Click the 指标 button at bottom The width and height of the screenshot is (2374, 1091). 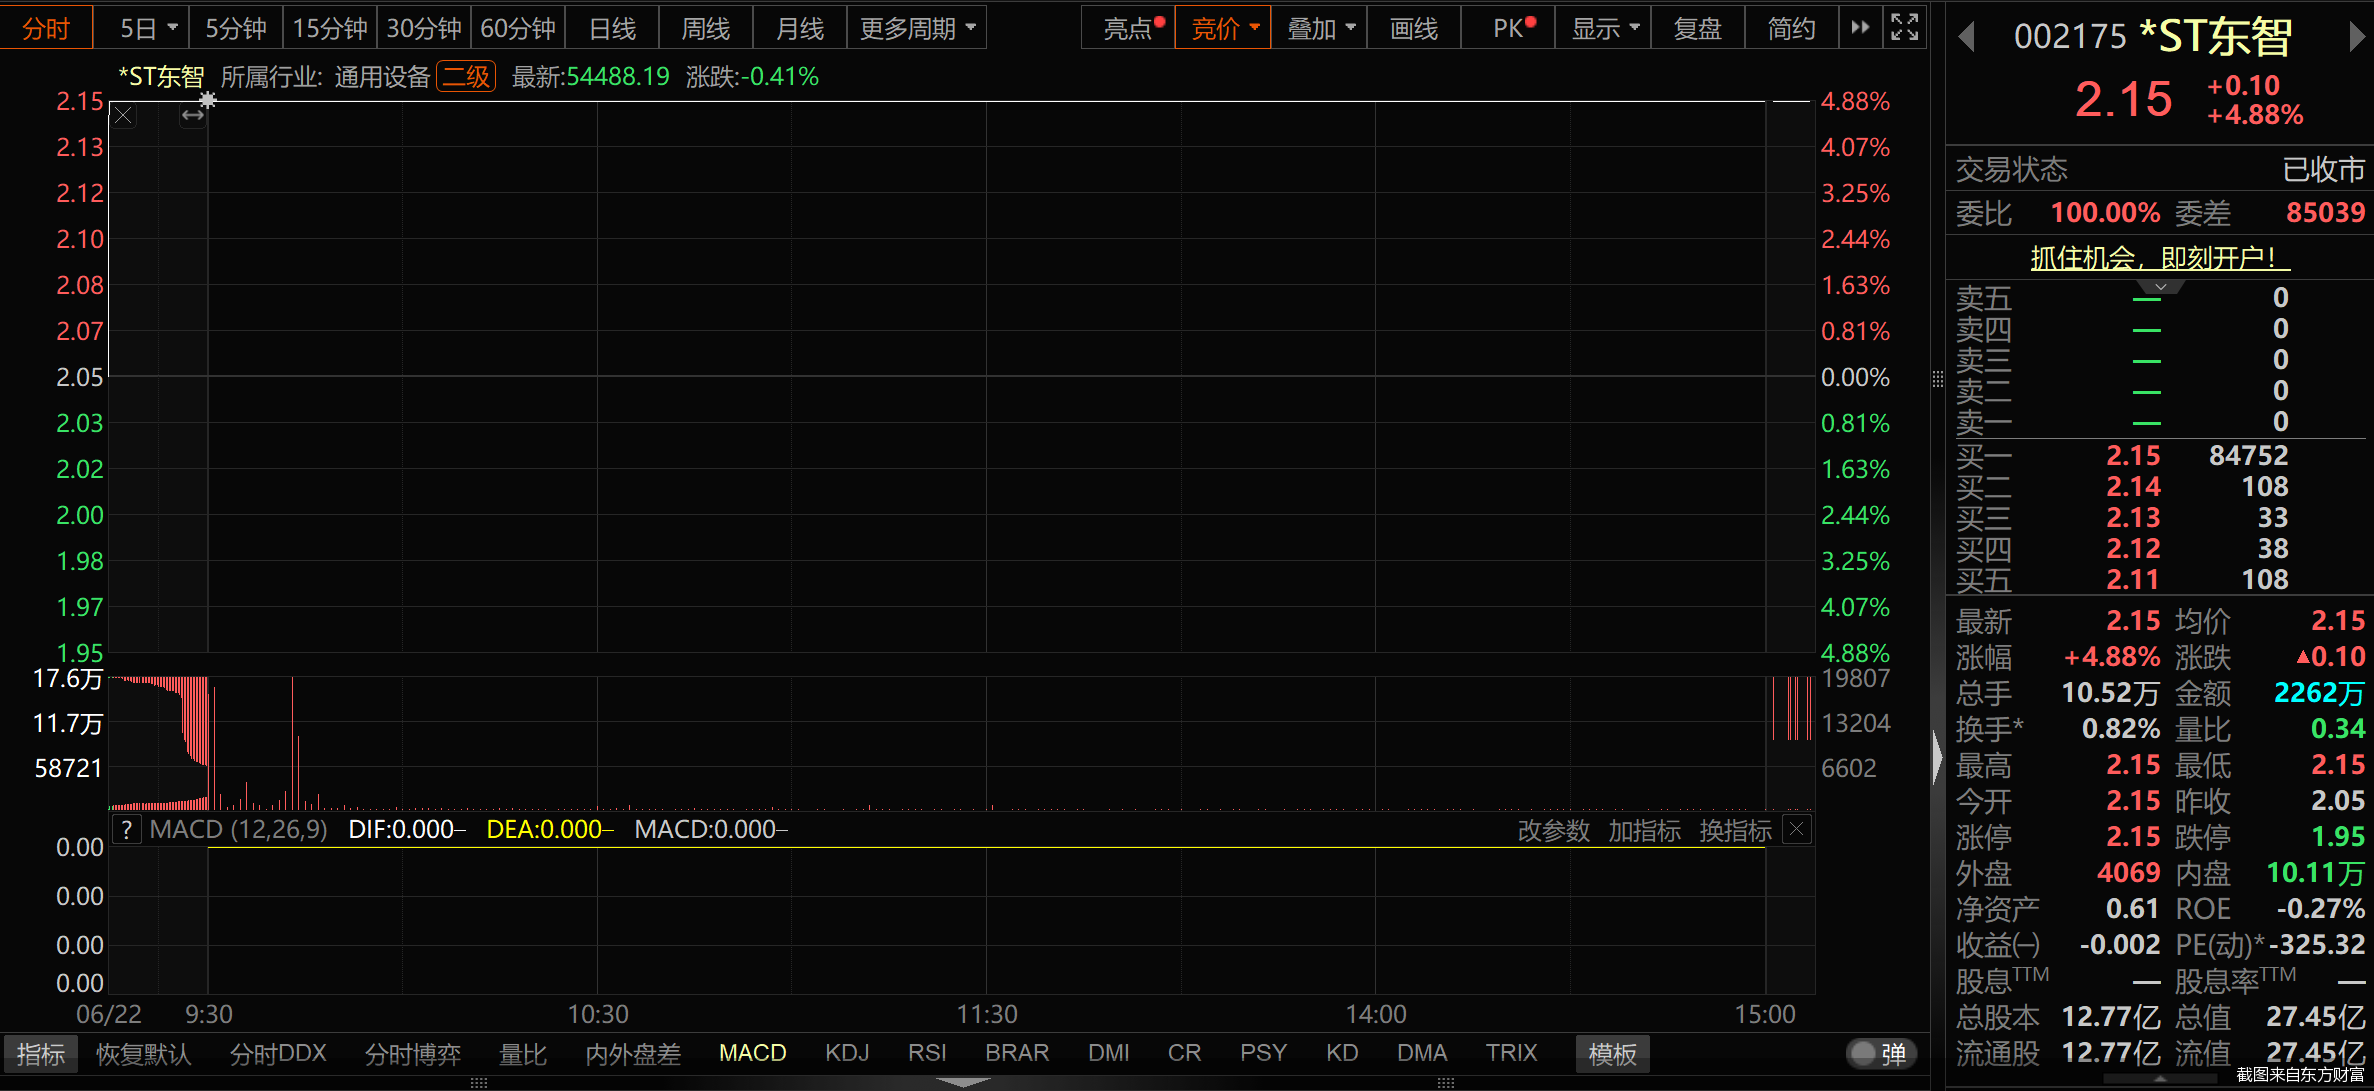click(41, 1054)
